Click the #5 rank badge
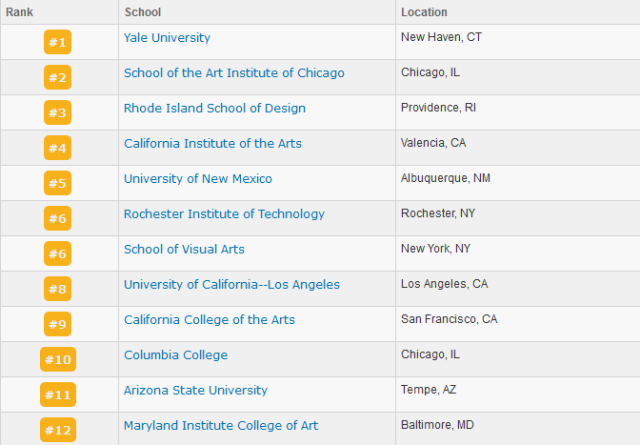 [x=58, y=183]
